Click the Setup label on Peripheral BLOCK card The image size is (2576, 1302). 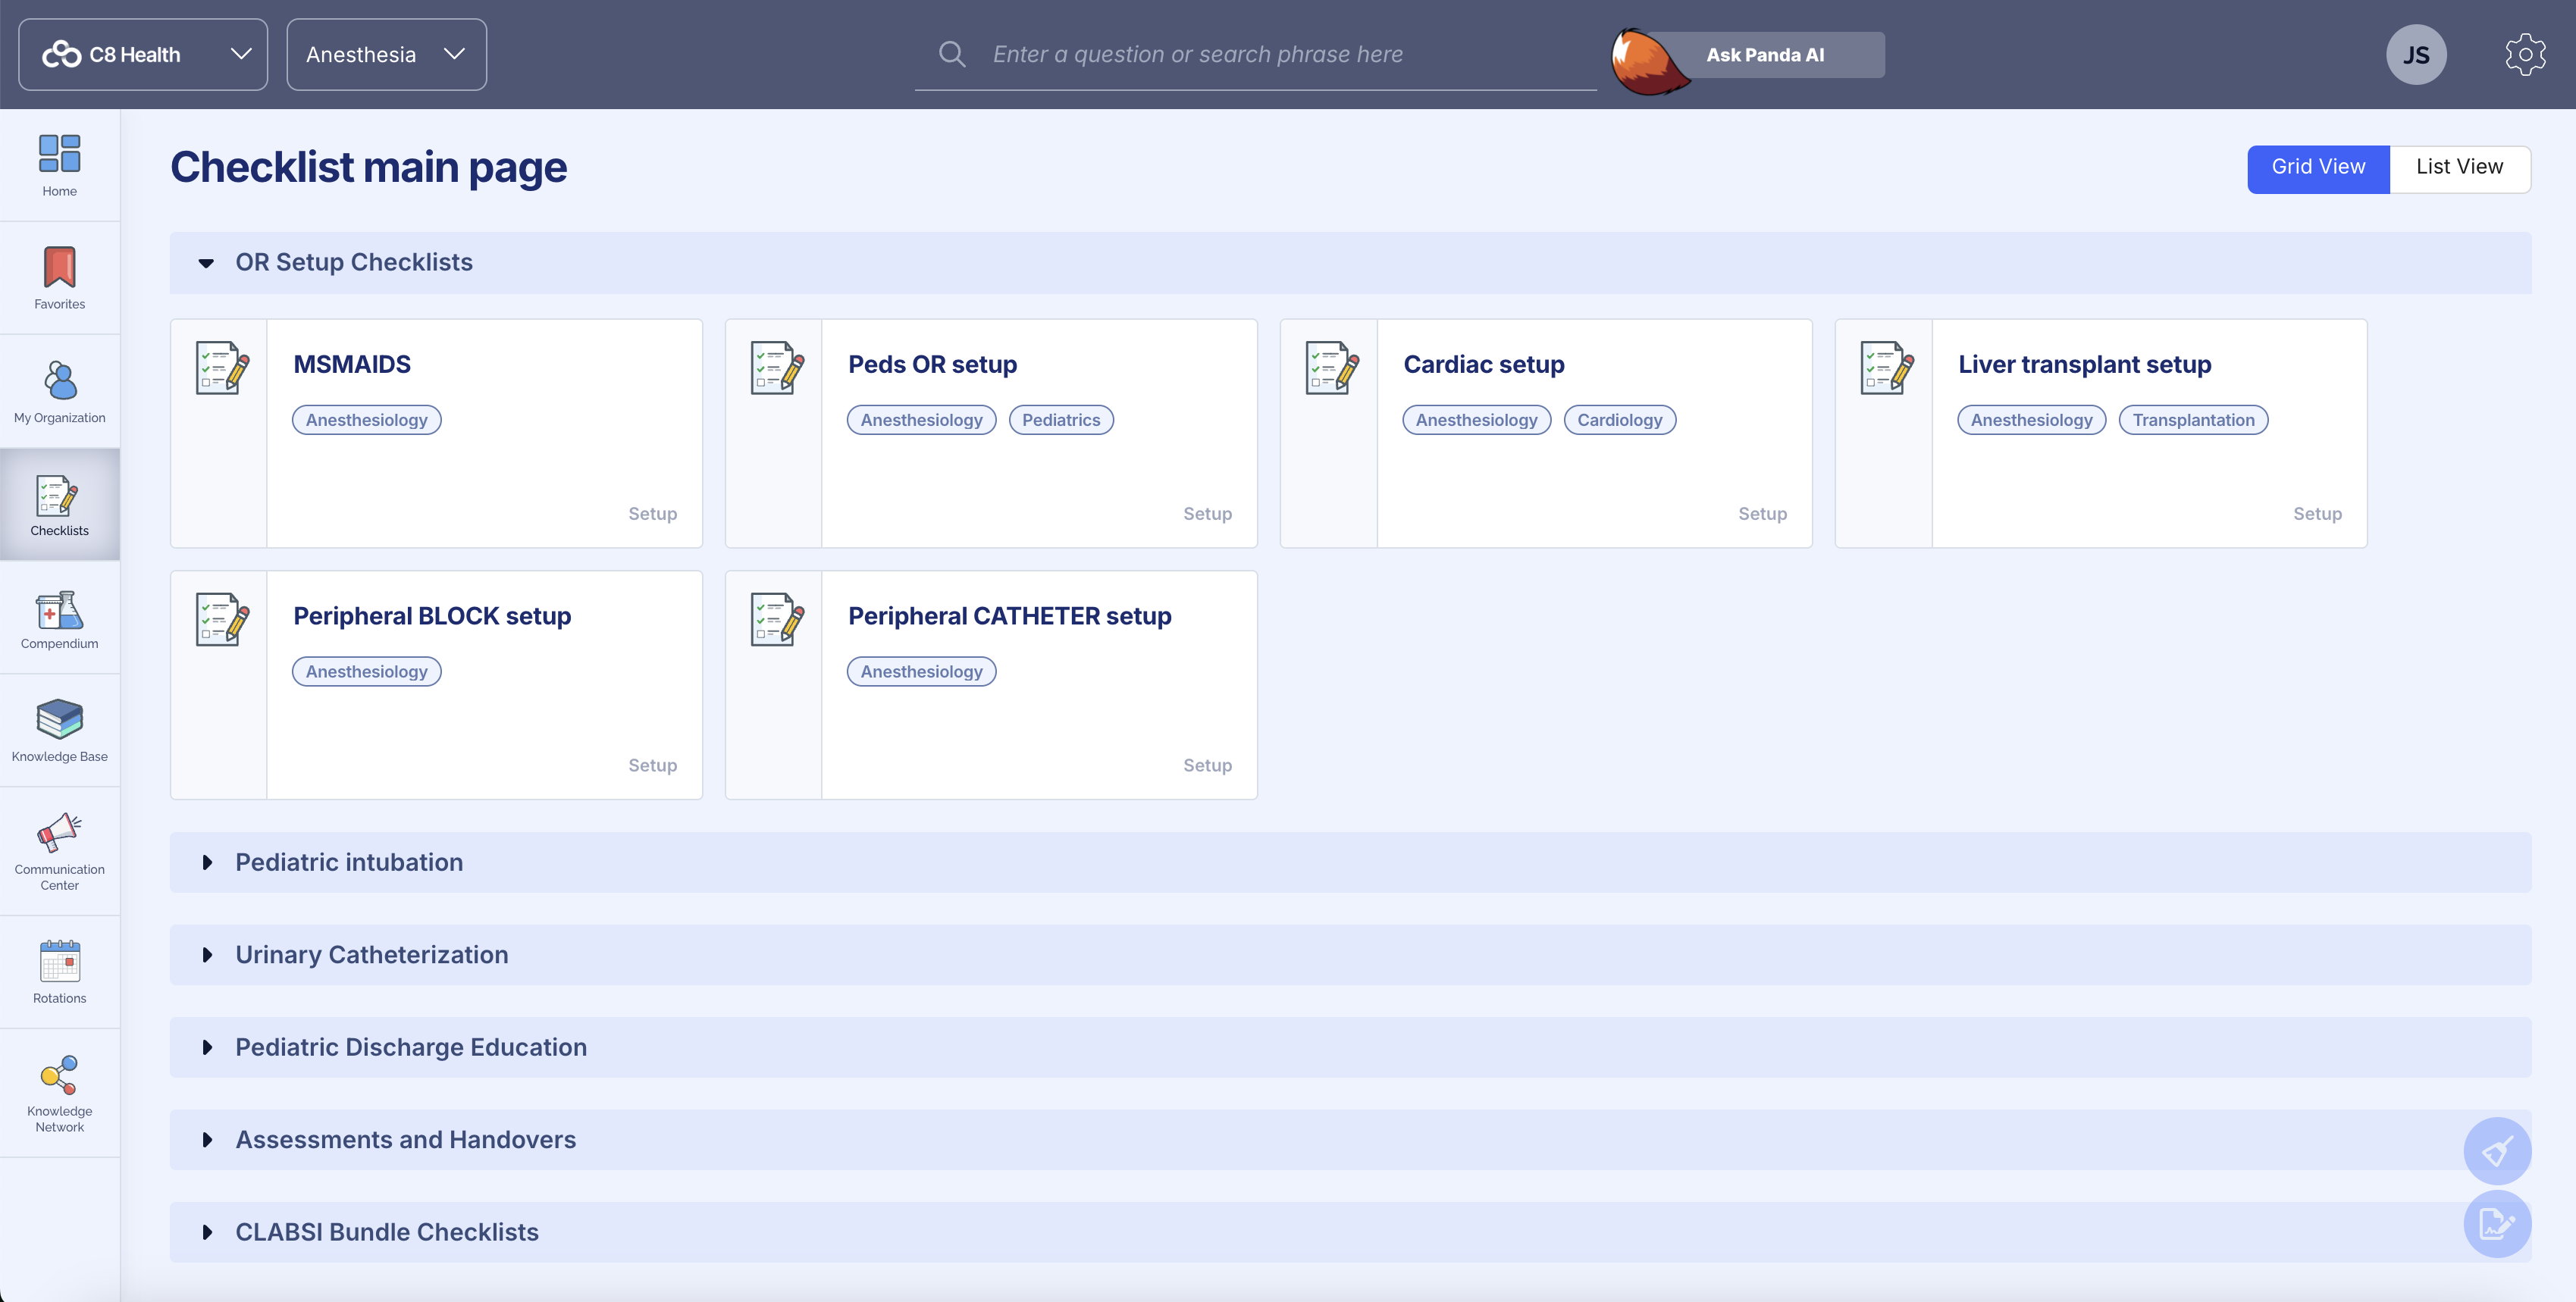(x=652, y=766)
